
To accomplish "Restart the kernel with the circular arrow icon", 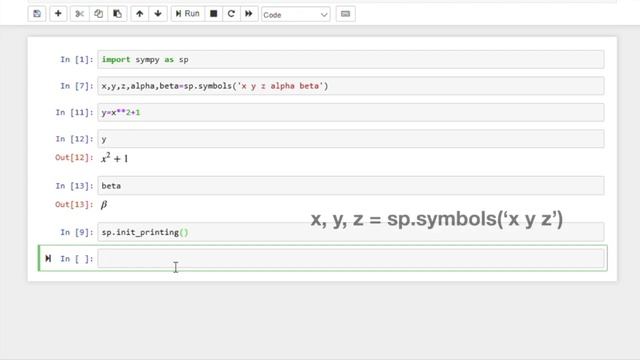I will point(231,14).
